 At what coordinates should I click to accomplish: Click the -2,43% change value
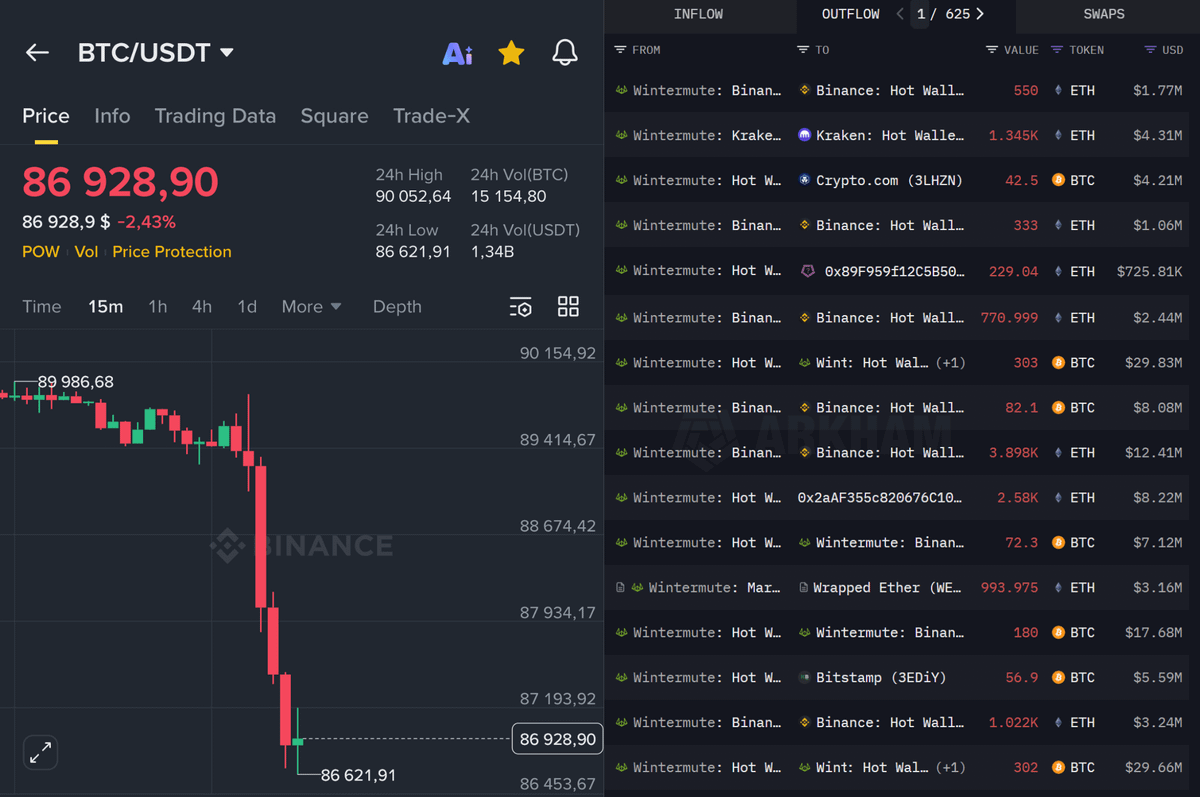(146, 222)
